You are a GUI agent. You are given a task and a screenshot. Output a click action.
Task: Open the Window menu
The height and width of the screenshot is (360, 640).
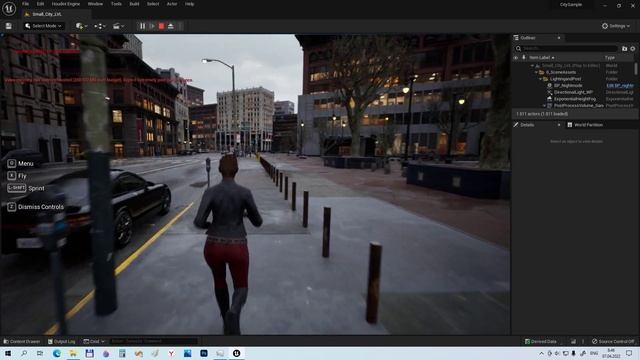pos(95,4)
